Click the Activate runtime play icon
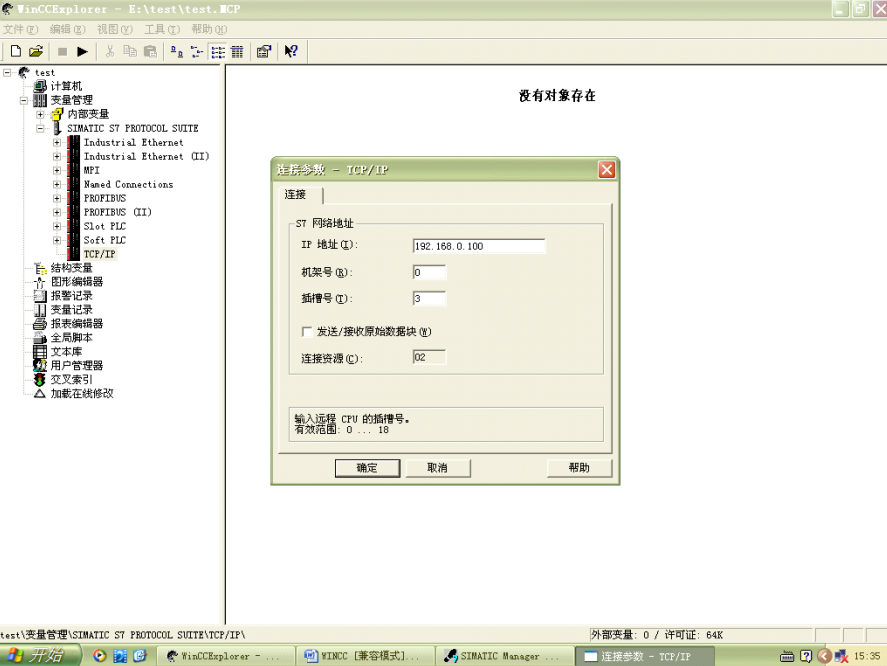This screenshot has width=887, height=666. point(82,51)
